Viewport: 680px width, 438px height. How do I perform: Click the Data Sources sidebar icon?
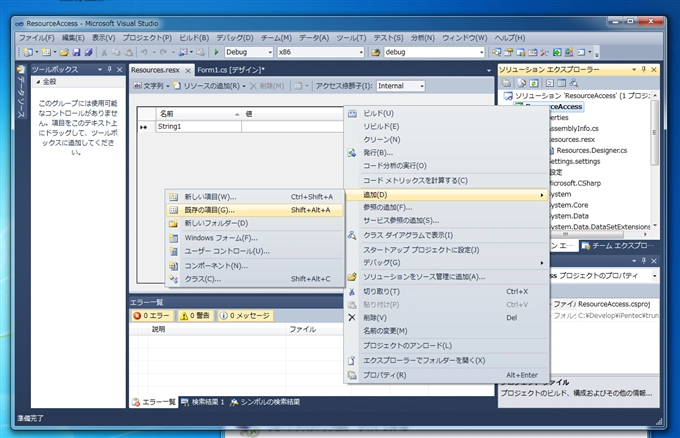(x=21, y=69)
